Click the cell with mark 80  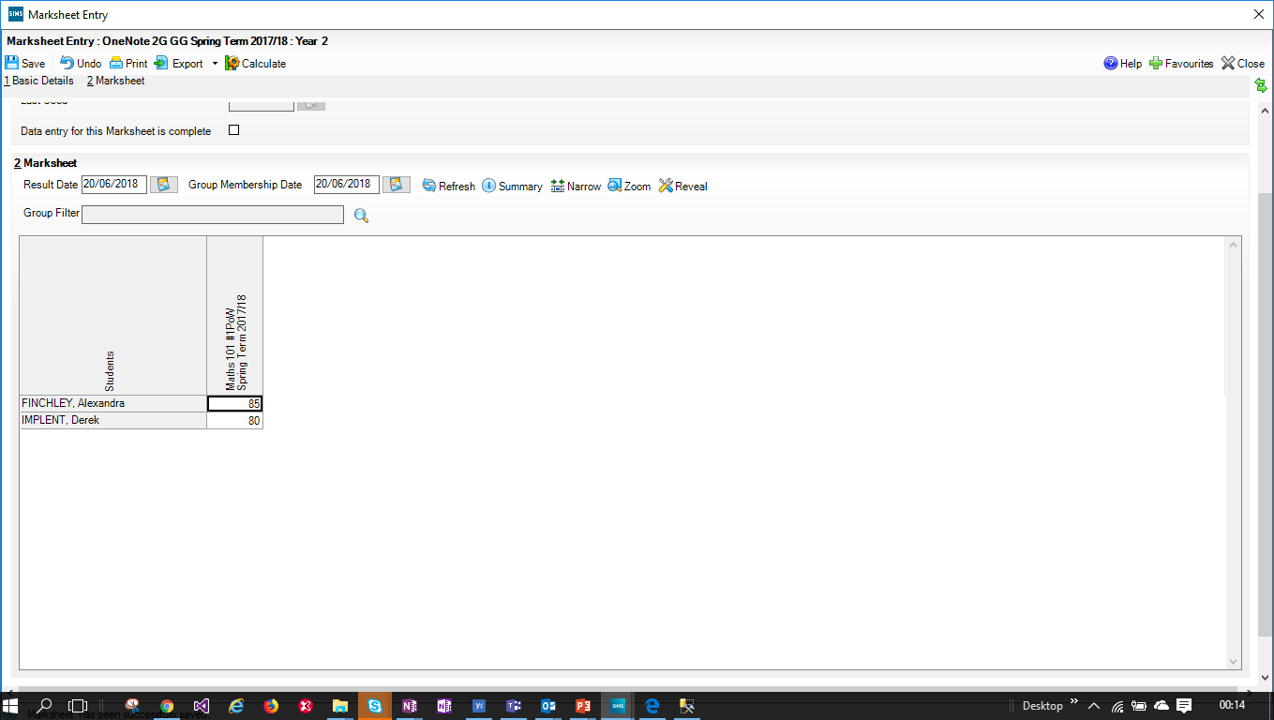click(235, 421)
